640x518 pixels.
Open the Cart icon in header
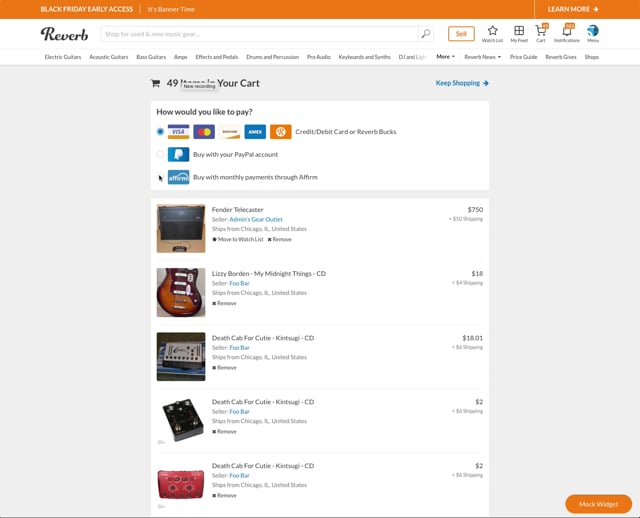point(541,31)
